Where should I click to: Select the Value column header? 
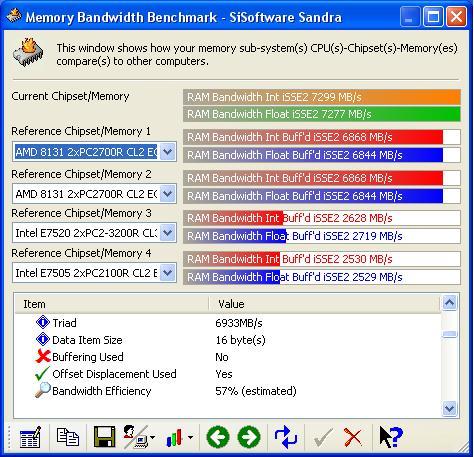coord(325,304)
